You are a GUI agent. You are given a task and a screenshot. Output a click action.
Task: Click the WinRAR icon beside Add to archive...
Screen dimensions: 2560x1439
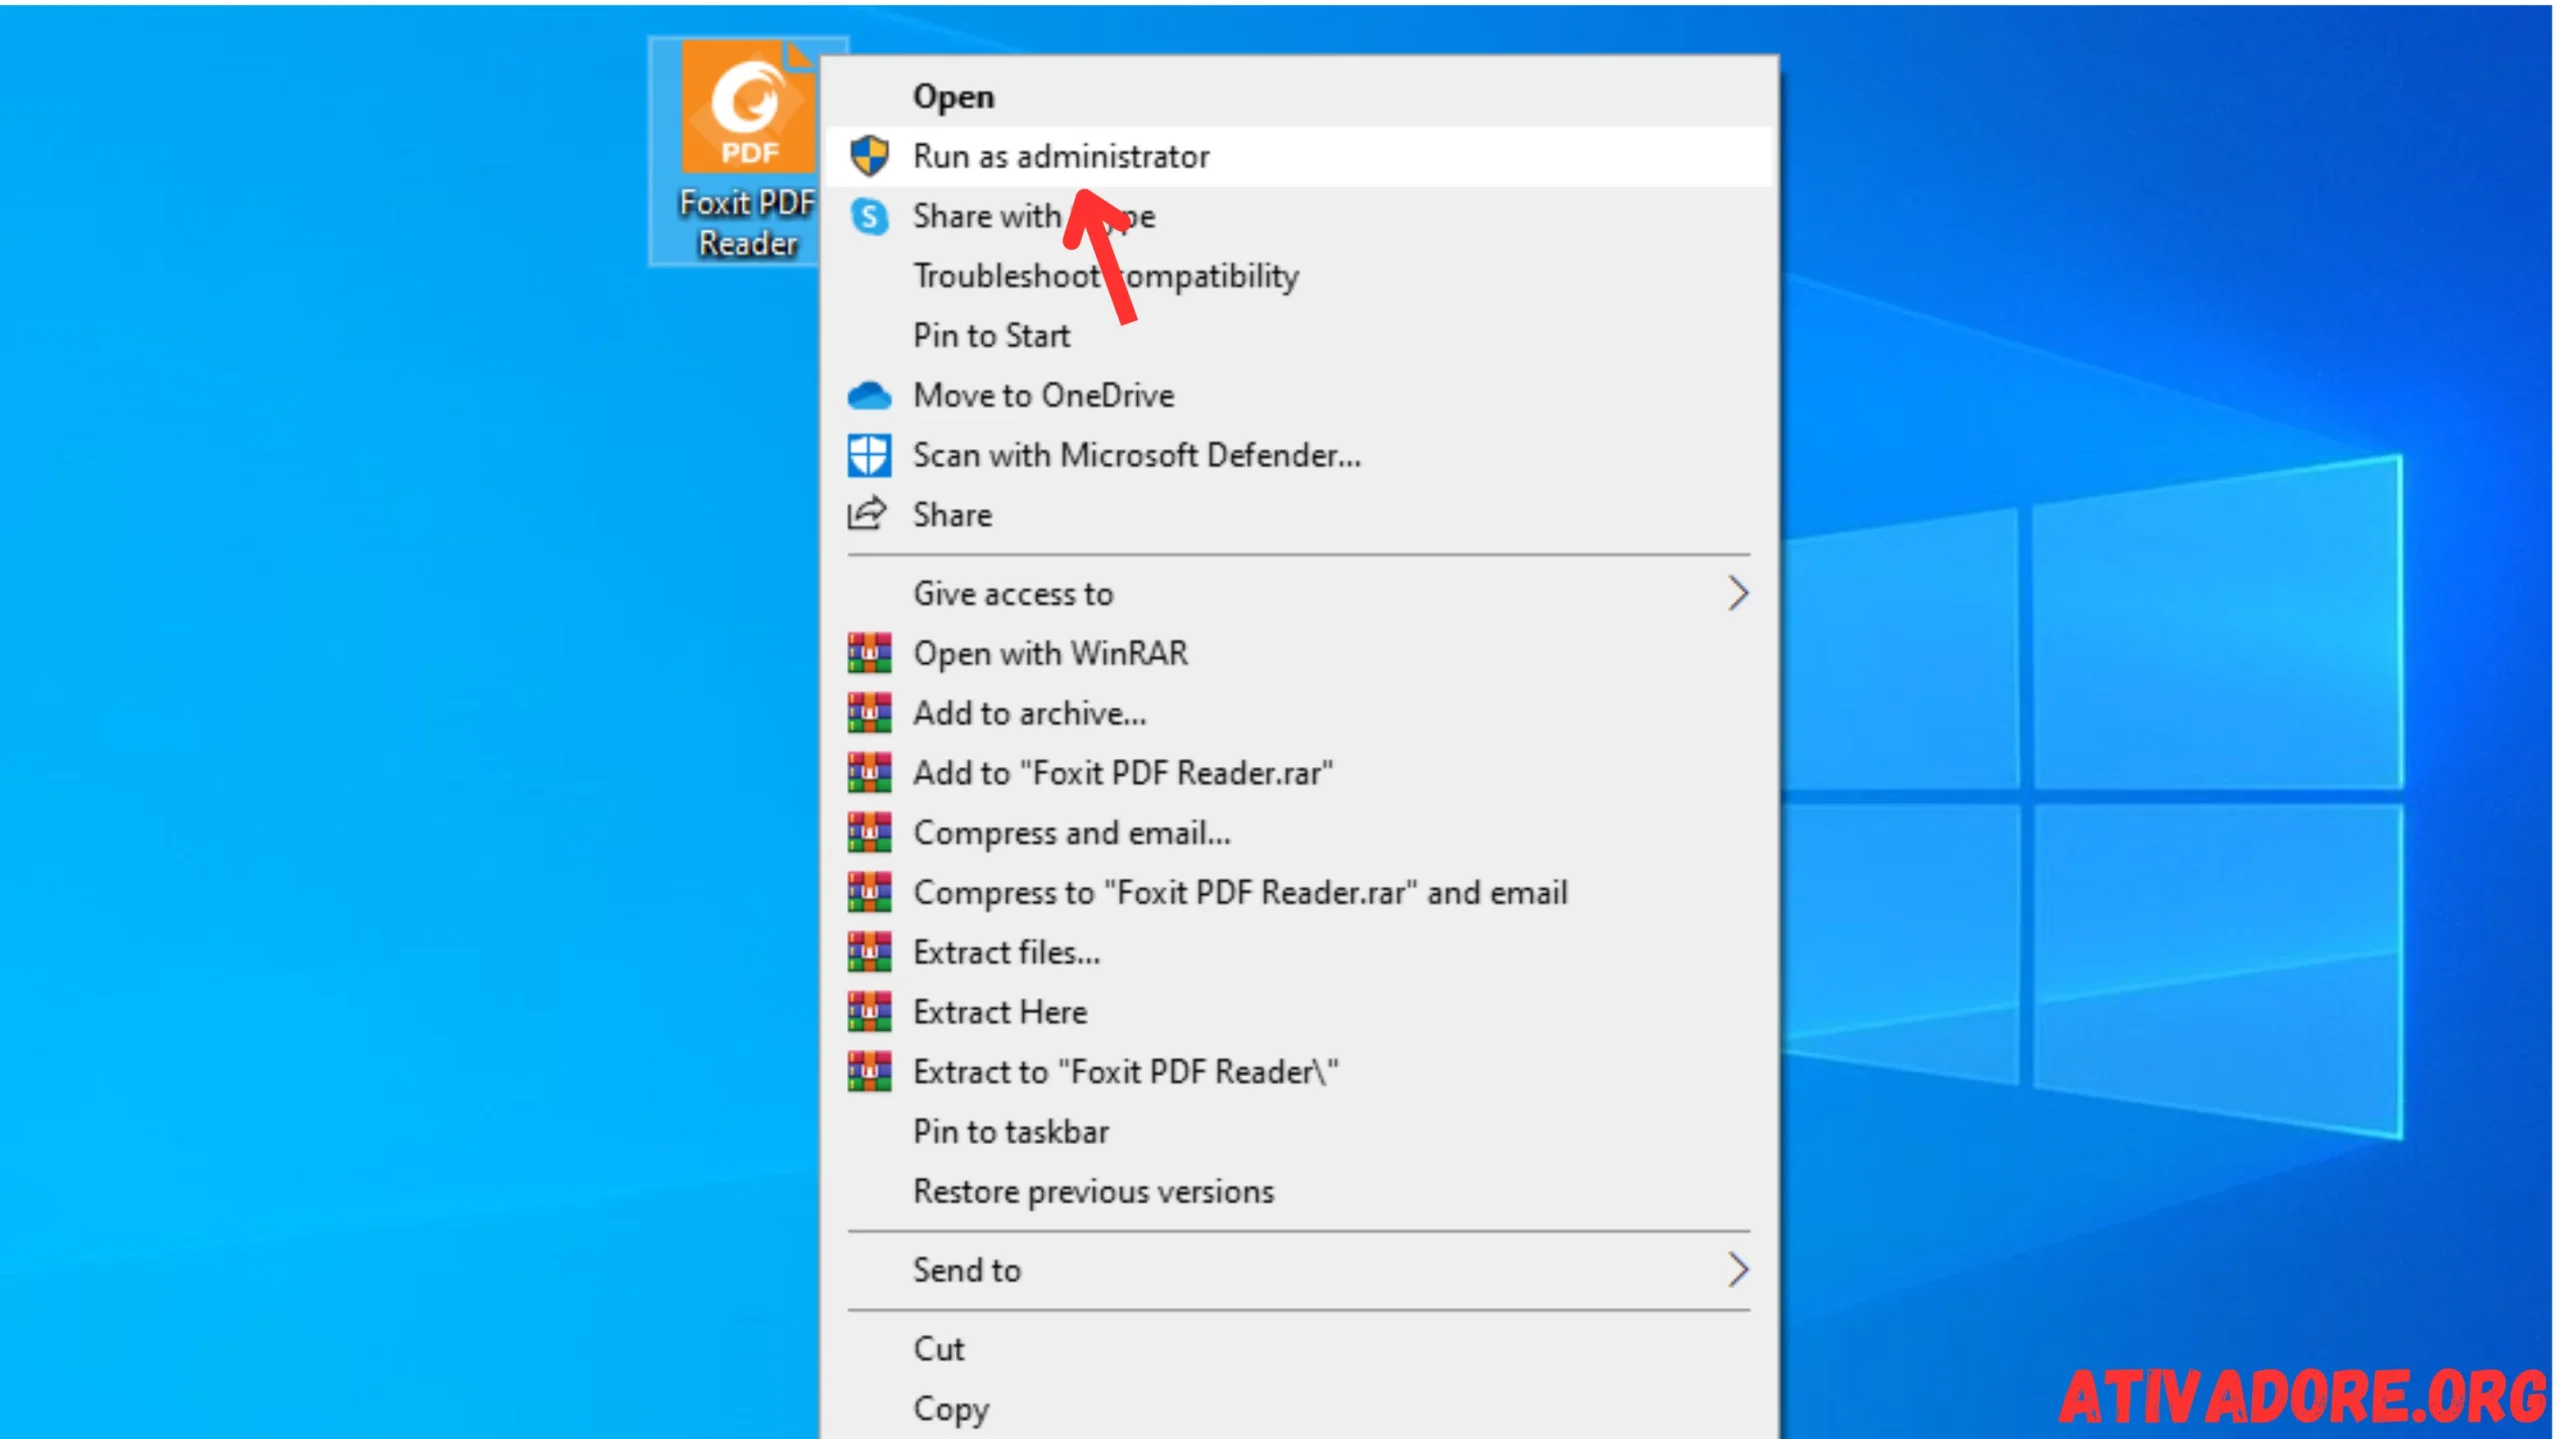click(869, 713)
